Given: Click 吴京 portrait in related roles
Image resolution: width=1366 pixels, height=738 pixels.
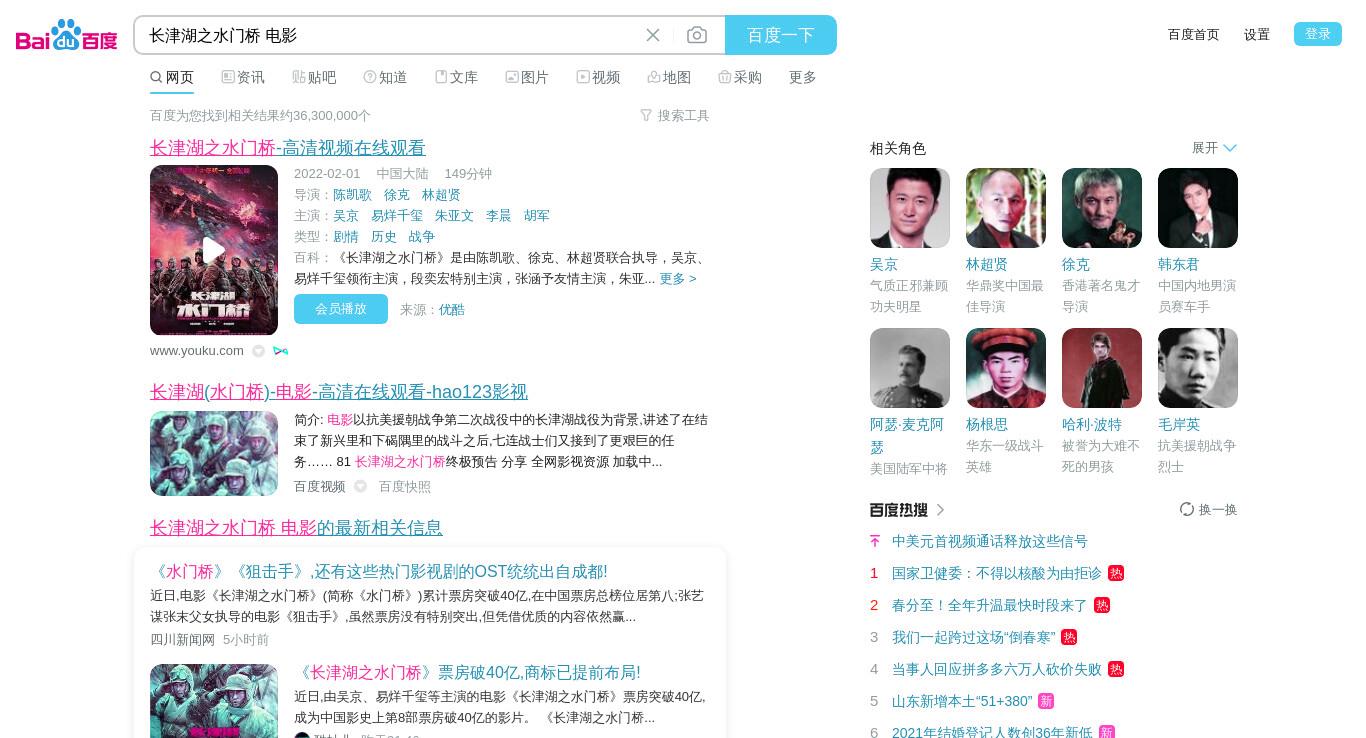Looking at the screenshot, I should (910, 208).
